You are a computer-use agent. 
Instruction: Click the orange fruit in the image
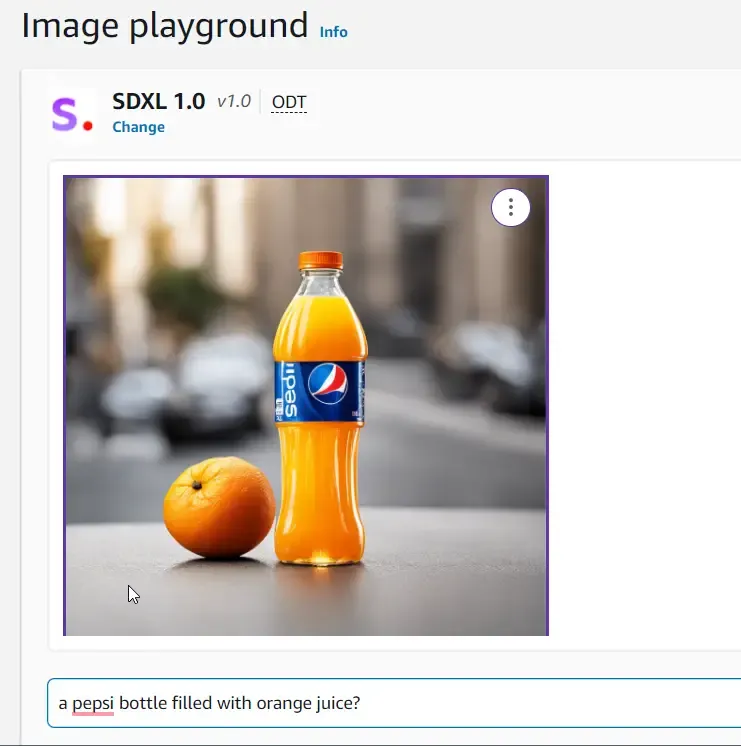click(219, 507)
